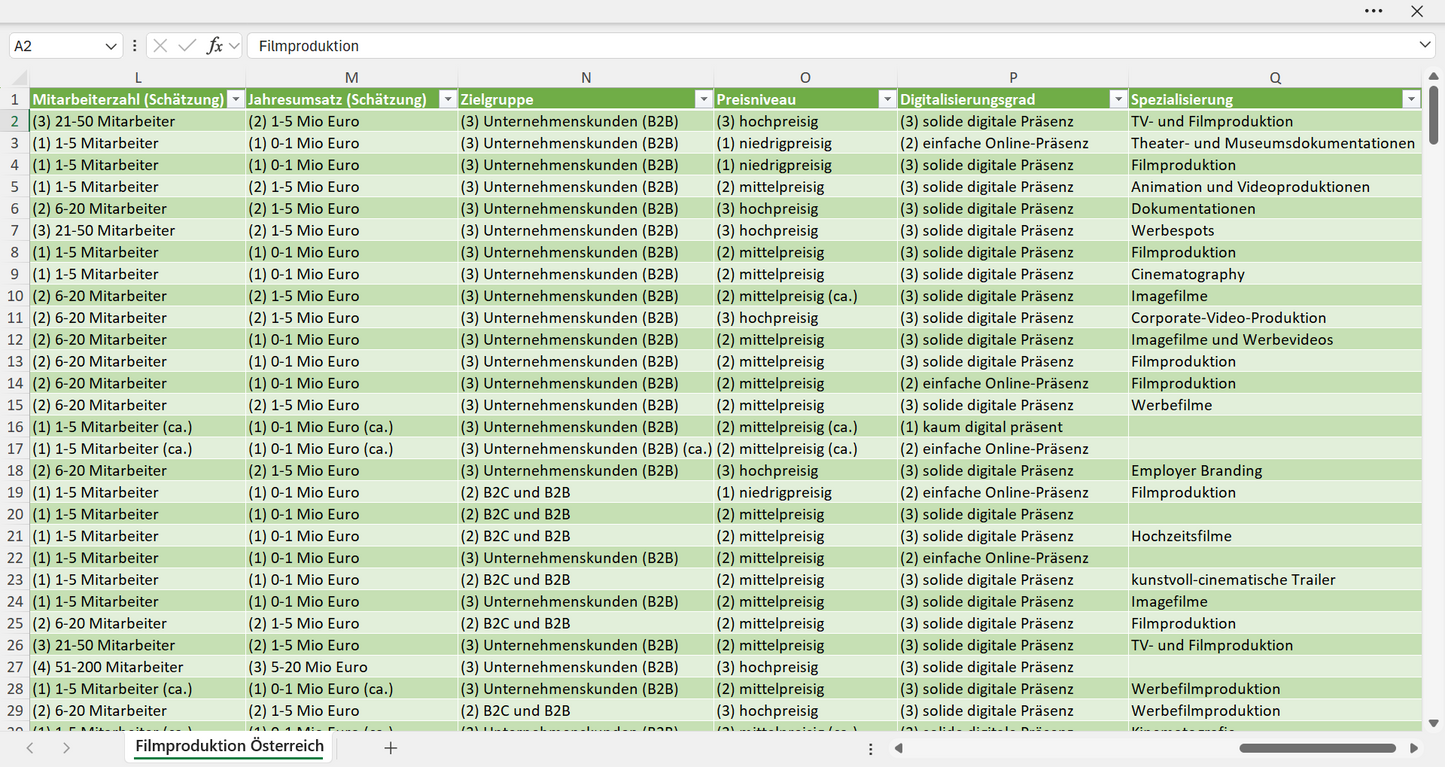Screen dimensions: 1445x767
Task: Switch to Filmproduktion Österreich sheet tab
Action: 229,746
